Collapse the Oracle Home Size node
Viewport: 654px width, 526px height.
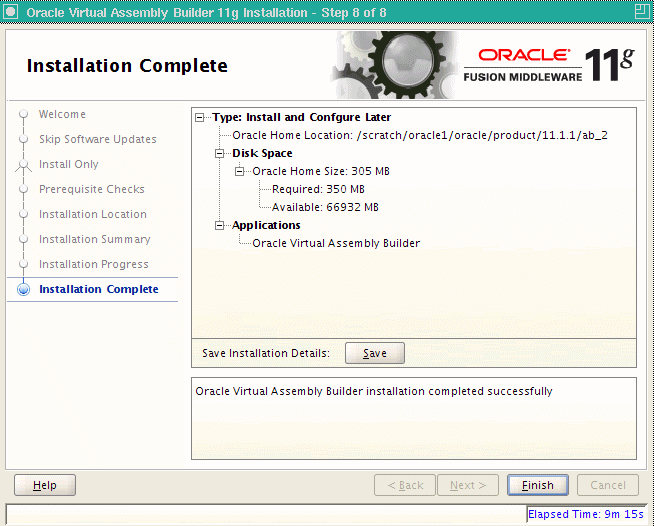point(239,171)
